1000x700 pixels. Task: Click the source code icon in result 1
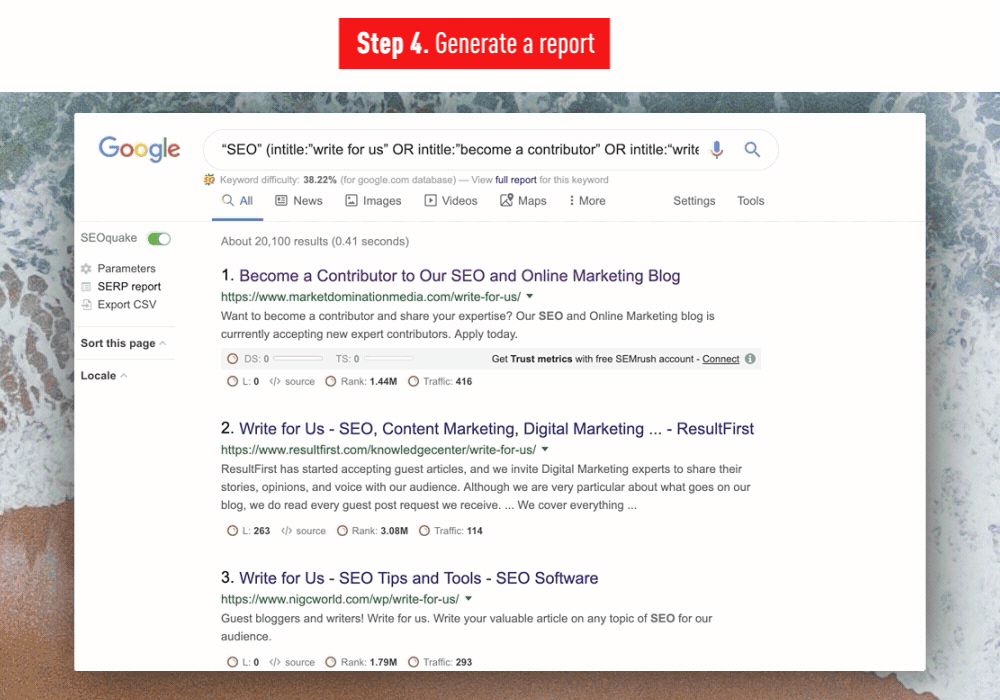pyautogui.click(x=275, y=381)
